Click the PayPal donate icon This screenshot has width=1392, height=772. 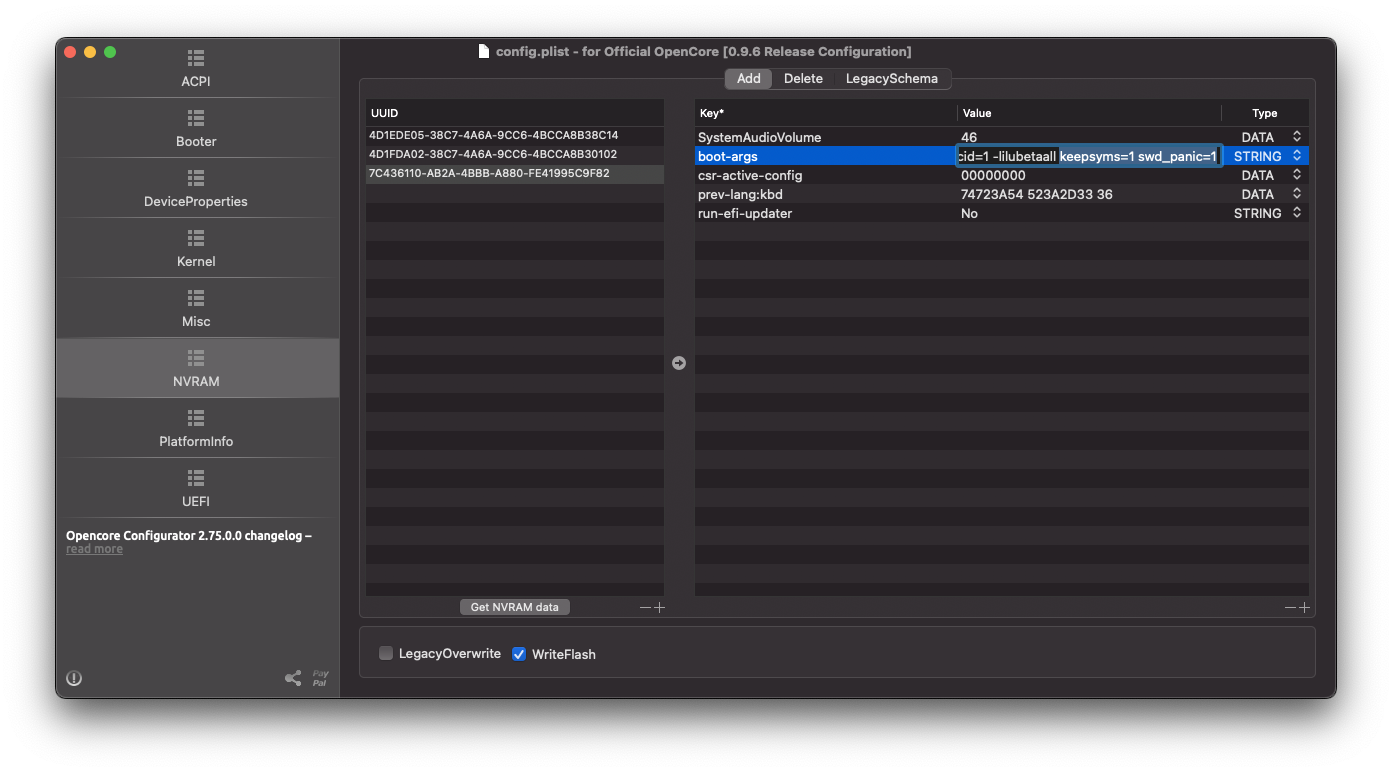point(320,678)
